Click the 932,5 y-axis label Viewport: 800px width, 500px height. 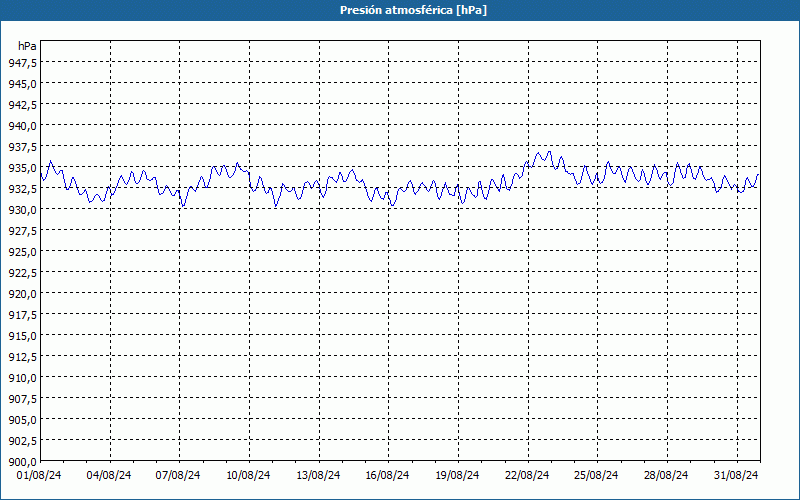point(22,188)
